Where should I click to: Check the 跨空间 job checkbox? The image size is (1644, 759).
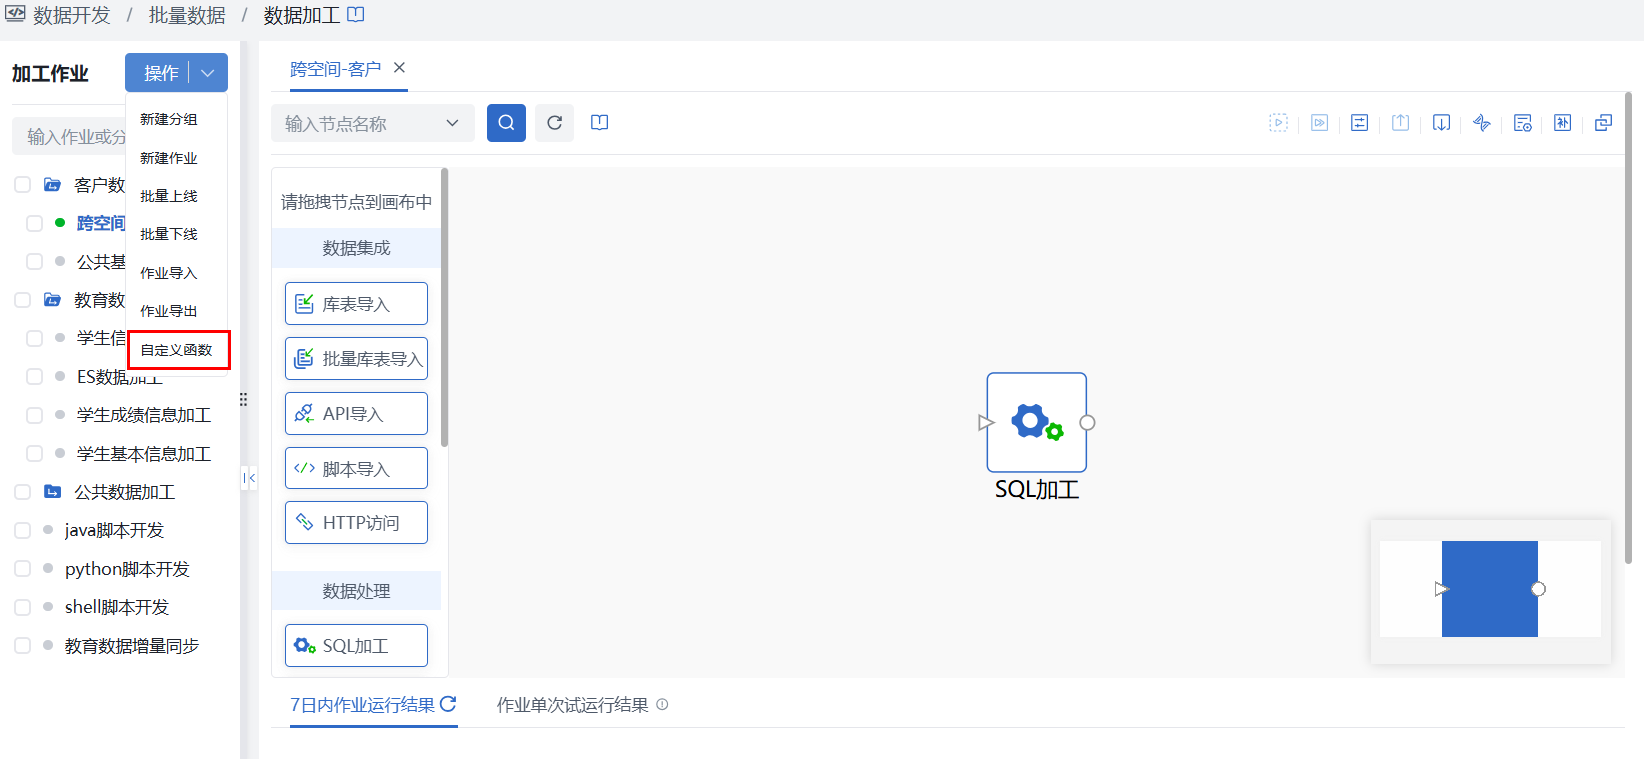coord(34,223)
